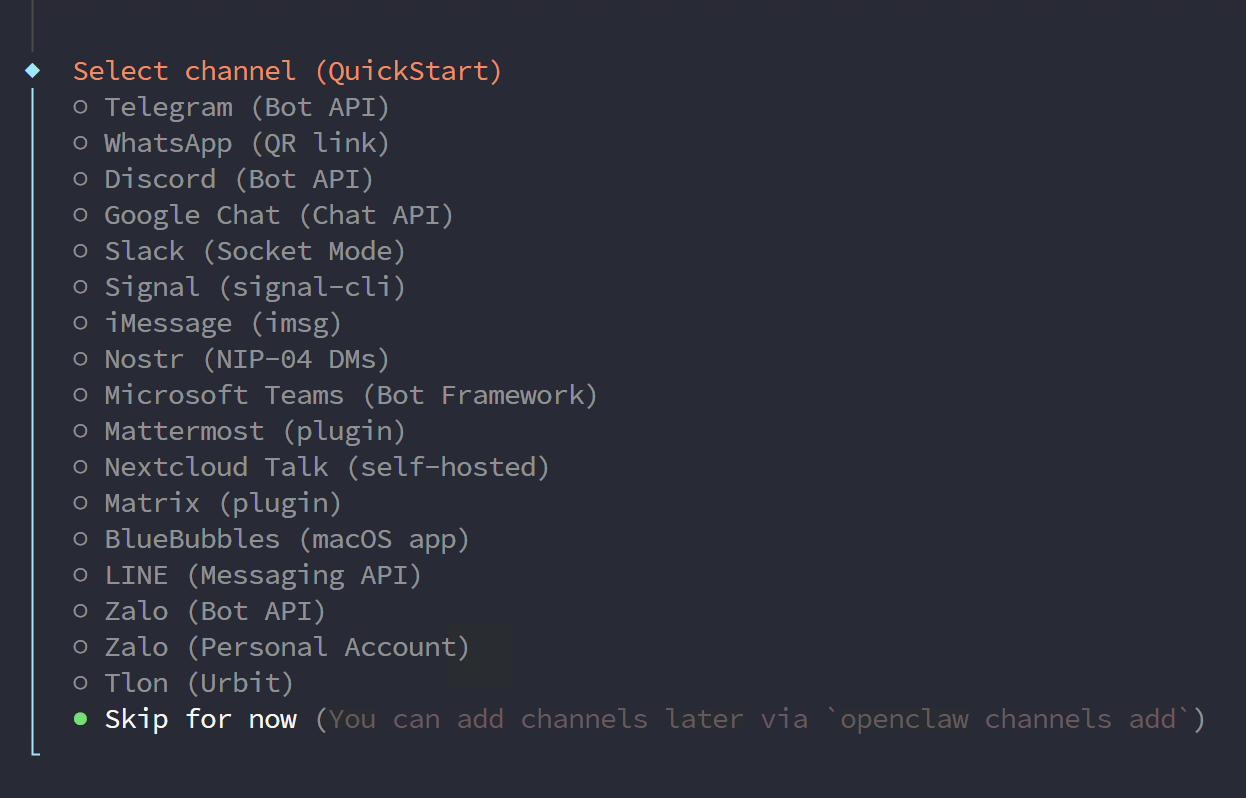The image size is (1246, 798).
Task: Select BlueBubbles (macOS app)
Action: click(286, 538)
